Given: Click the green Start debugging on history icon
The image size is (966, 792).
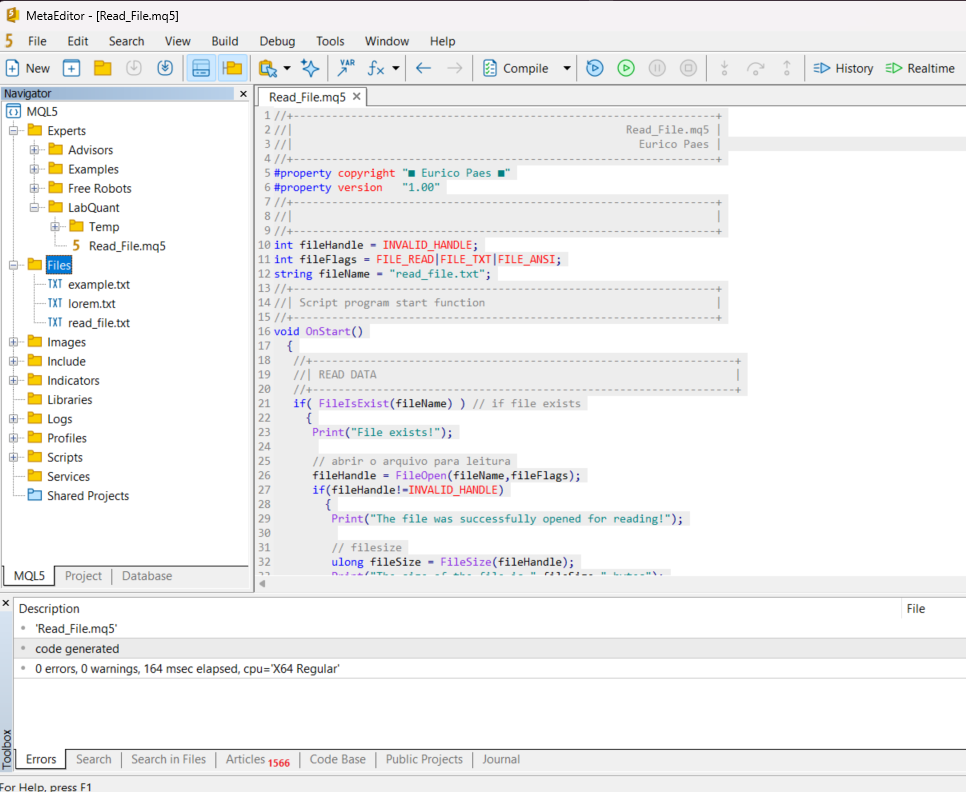Looking at the screenshot, I should 626,68.
